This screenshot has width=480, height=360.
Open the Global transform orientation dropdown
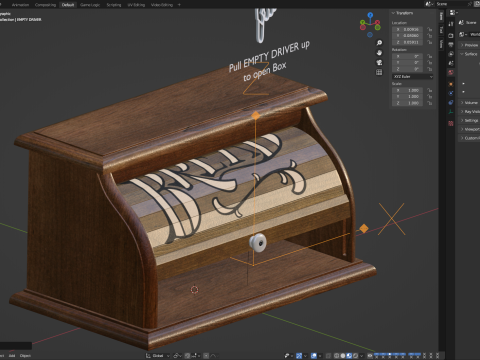tap(158, 356)
